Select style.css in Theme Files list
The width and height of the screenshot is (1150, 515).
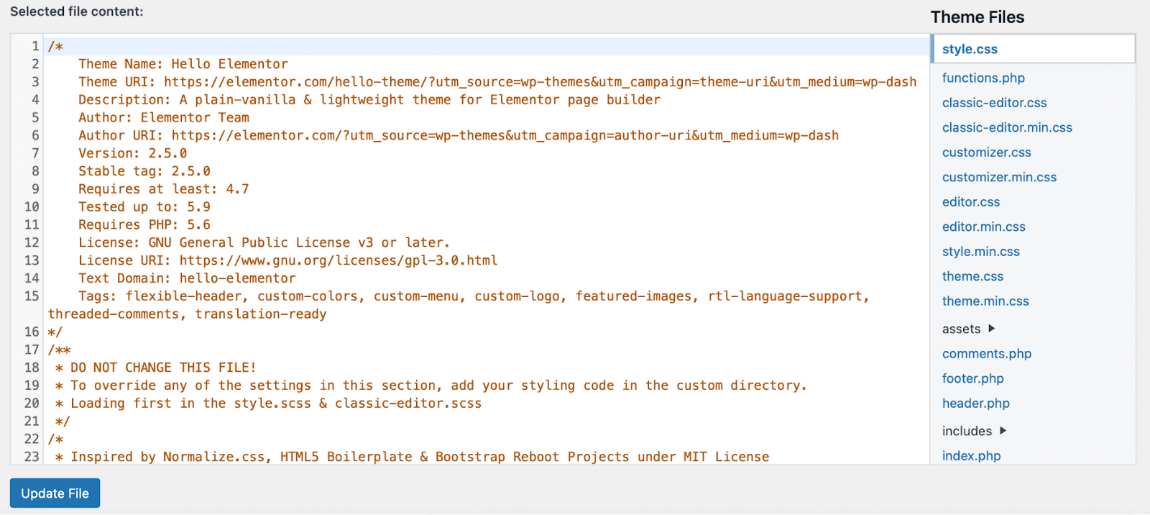970,49
